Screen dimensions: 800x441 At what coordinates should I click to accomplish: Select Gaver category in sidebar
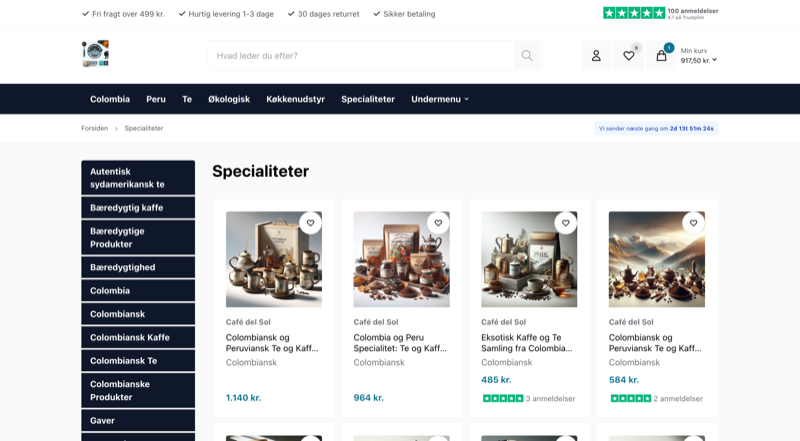[138, 421]
